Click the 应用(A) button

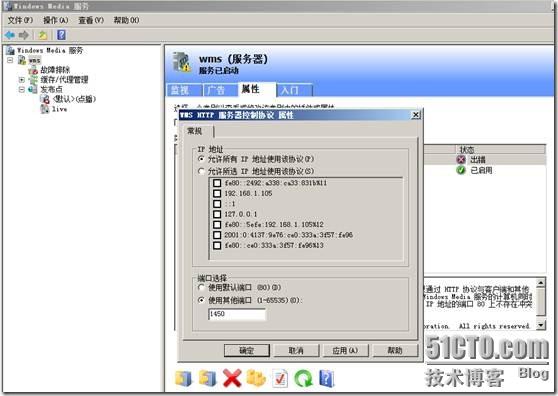[345, 350]
